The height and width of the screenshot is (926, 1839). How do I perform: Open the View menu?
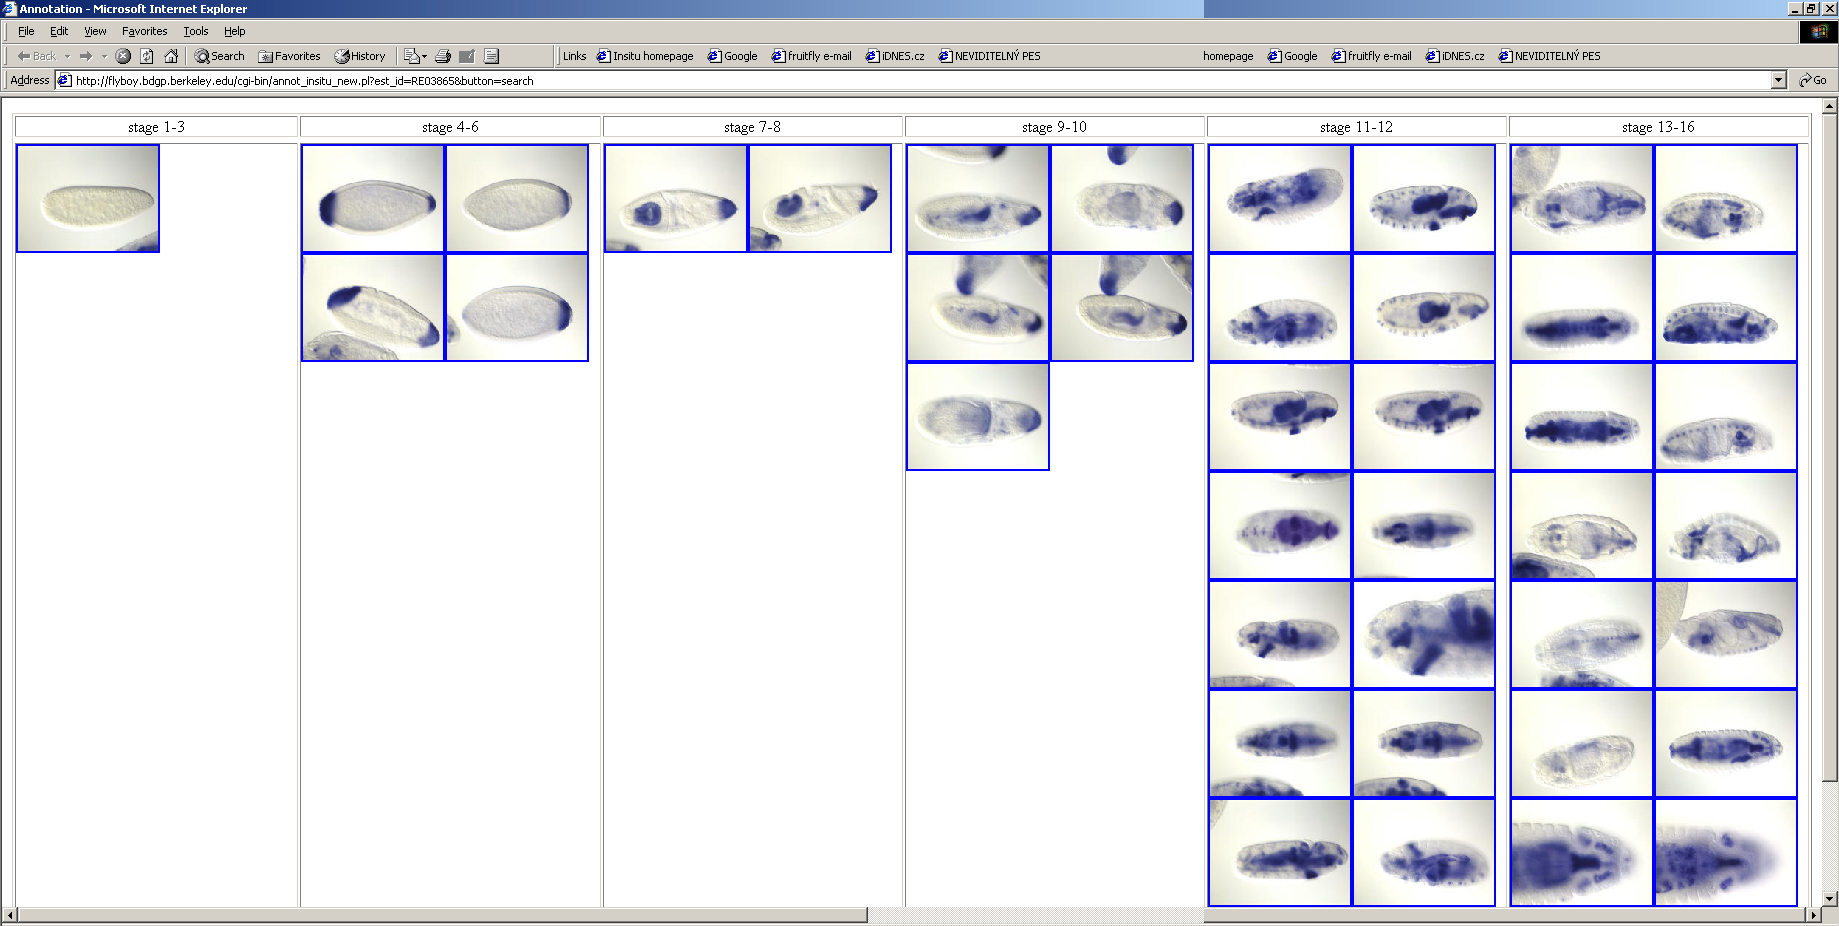pos(95,31)
